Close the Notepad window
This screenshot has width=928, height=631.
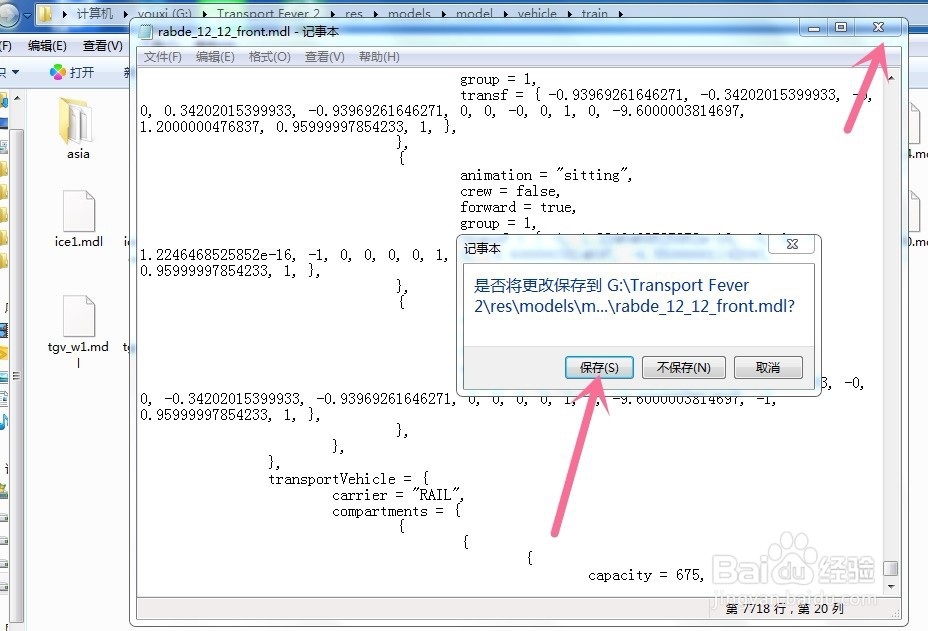coord(878,27)
